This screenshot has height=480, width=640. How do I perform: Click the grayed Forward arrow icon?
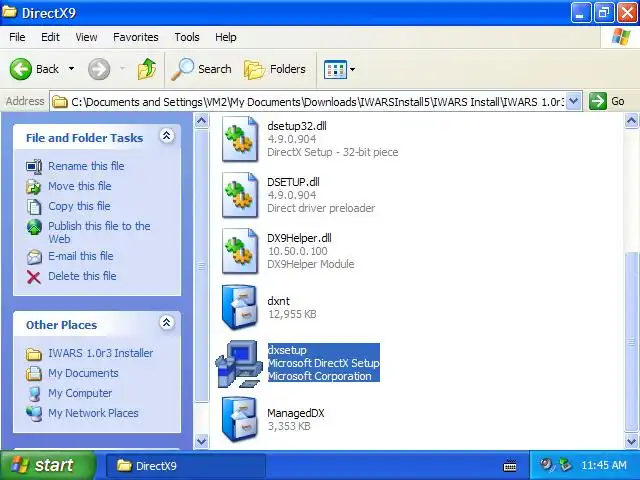tap(99, 69)
